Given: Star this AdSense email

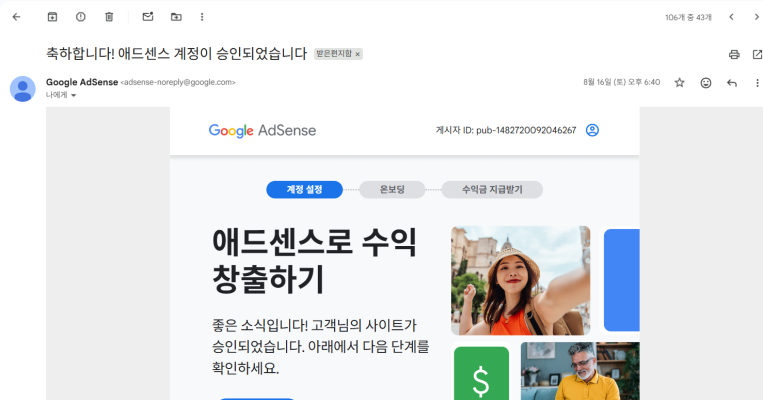Looking at the screenshot, I should pyautogui.click(x=679, y=83).
